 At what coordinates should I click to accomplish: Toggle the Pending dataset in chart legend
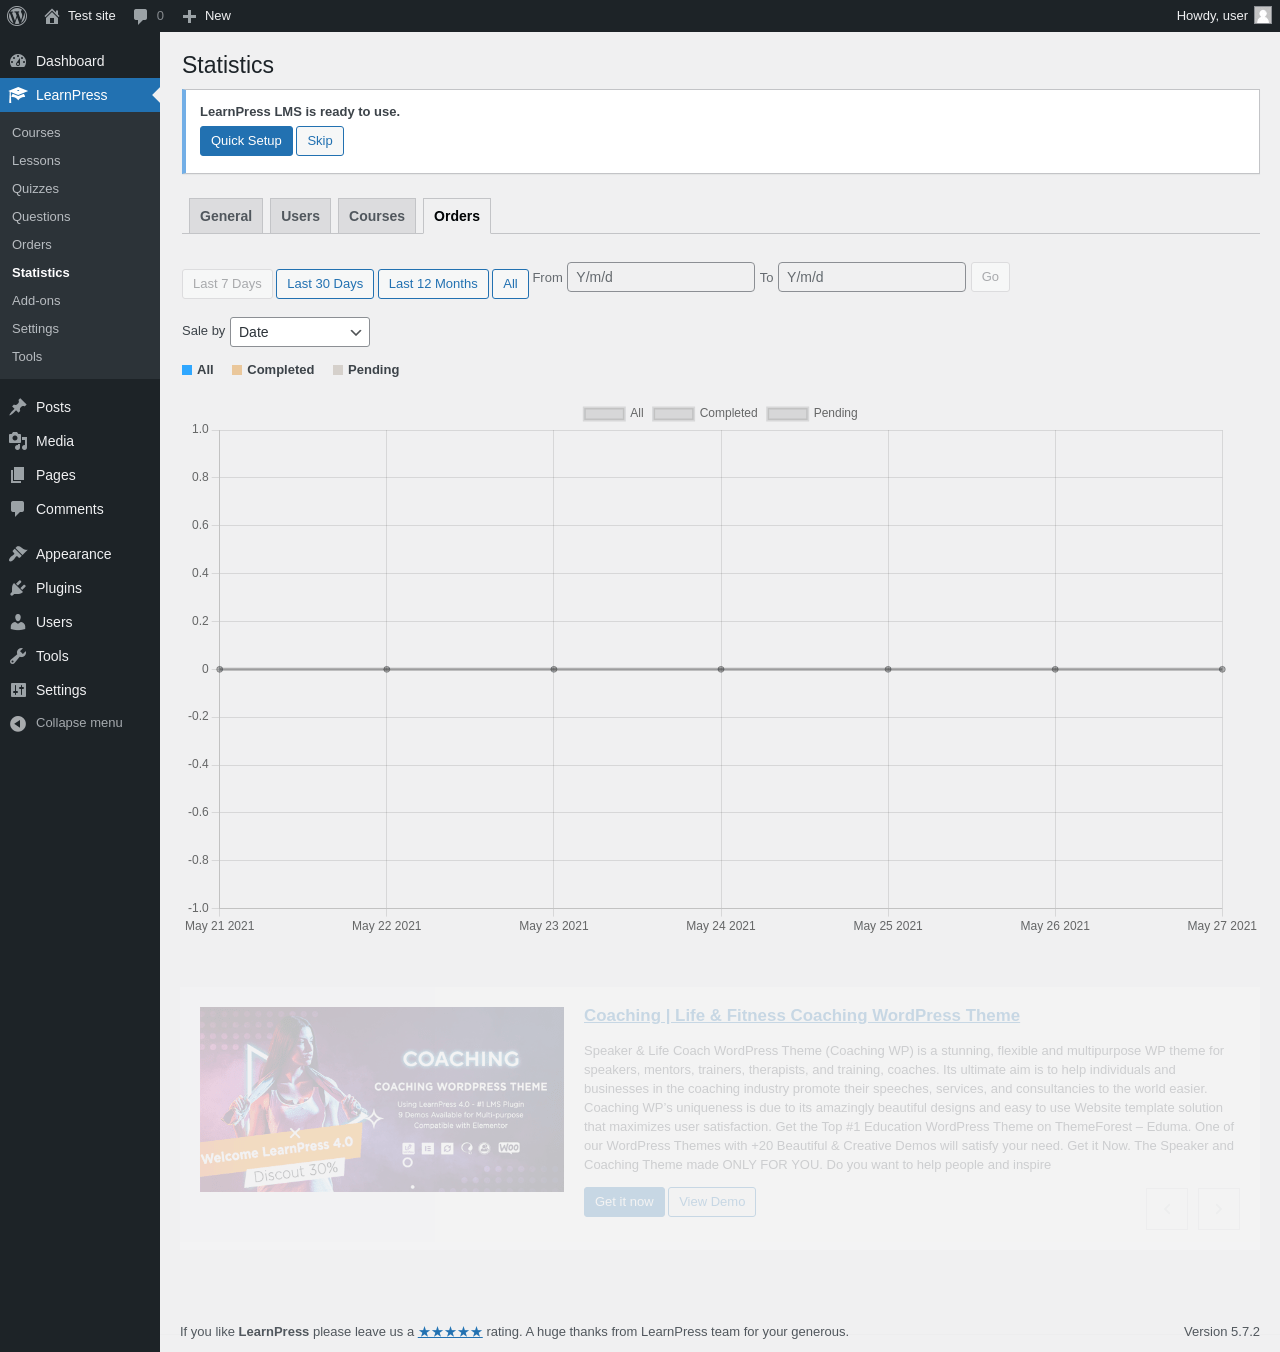(x=812, y=413)
